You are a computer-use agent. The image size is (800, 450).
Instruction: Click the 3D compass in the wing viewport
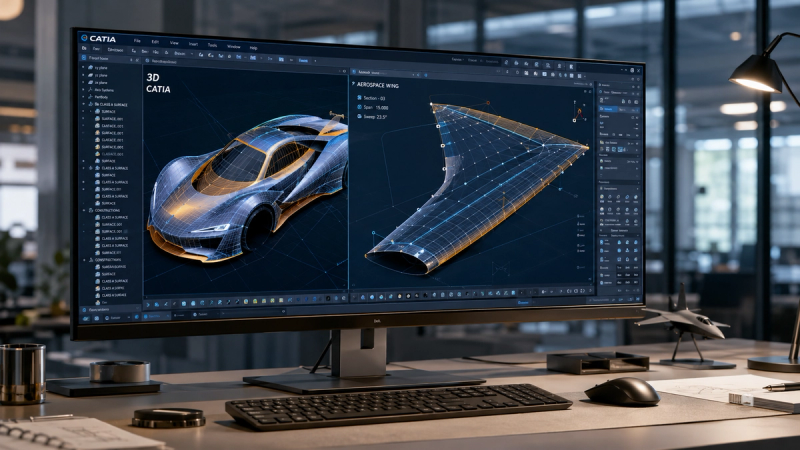coord(579,112)
